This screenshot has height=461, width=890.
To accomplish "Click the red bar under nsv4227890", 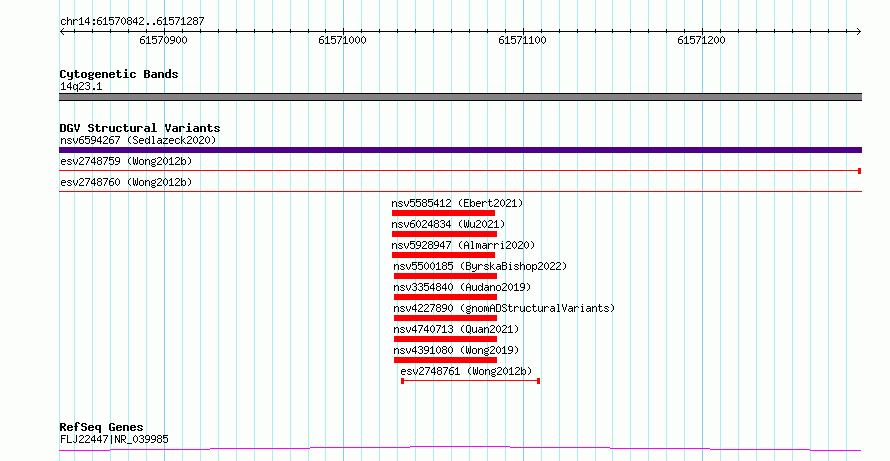I will [x=446, y=318].
